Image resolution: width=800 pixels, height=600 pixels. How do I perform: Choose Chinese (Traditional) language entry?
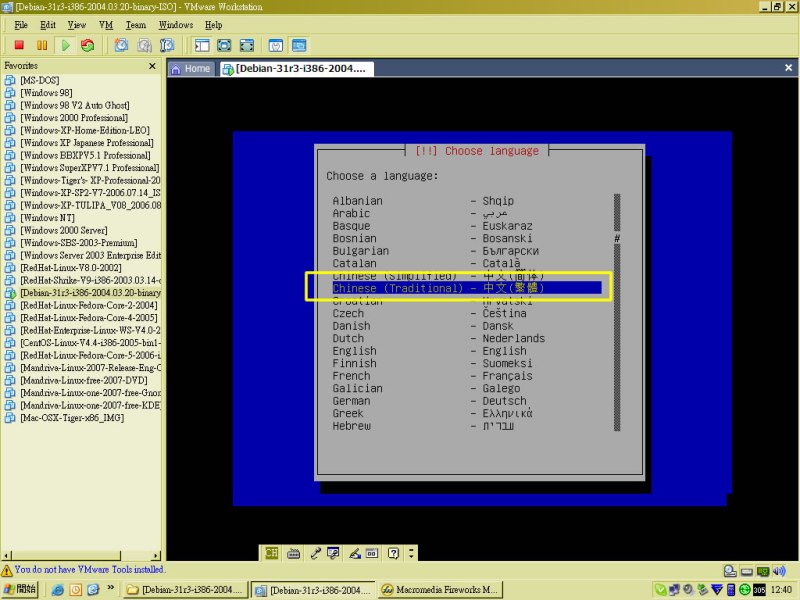point(466,288)
